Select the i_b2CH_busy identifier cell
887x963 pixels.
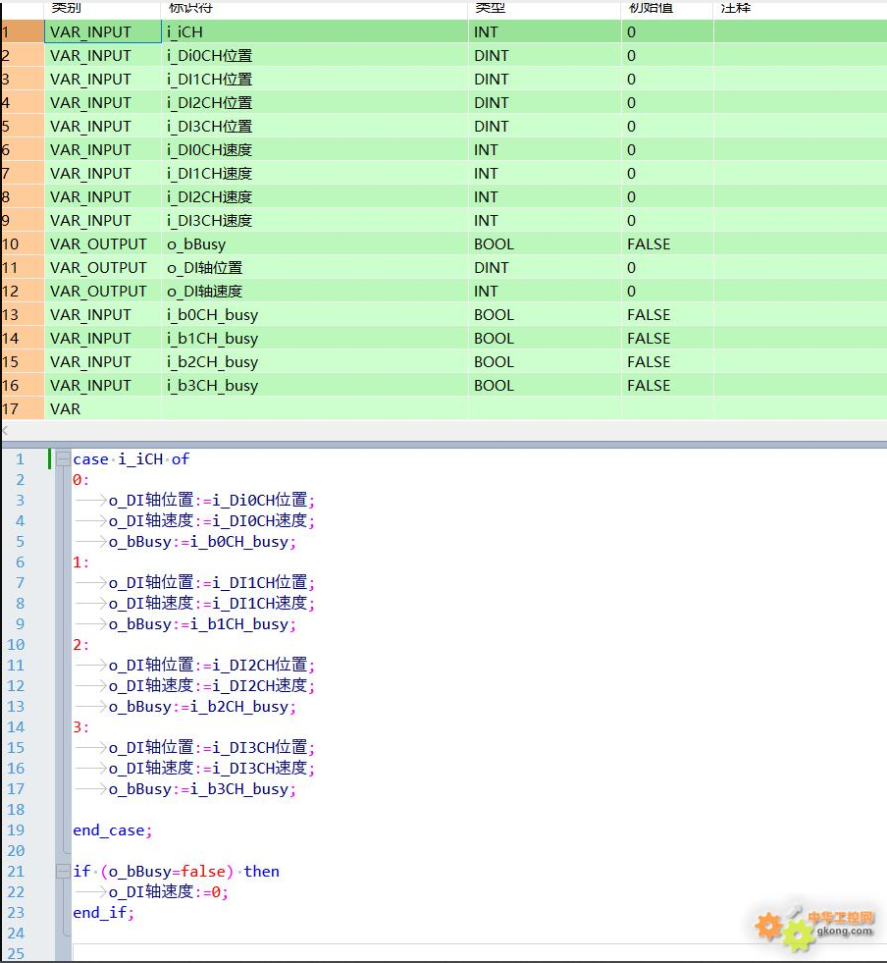(x=315, y=362)
